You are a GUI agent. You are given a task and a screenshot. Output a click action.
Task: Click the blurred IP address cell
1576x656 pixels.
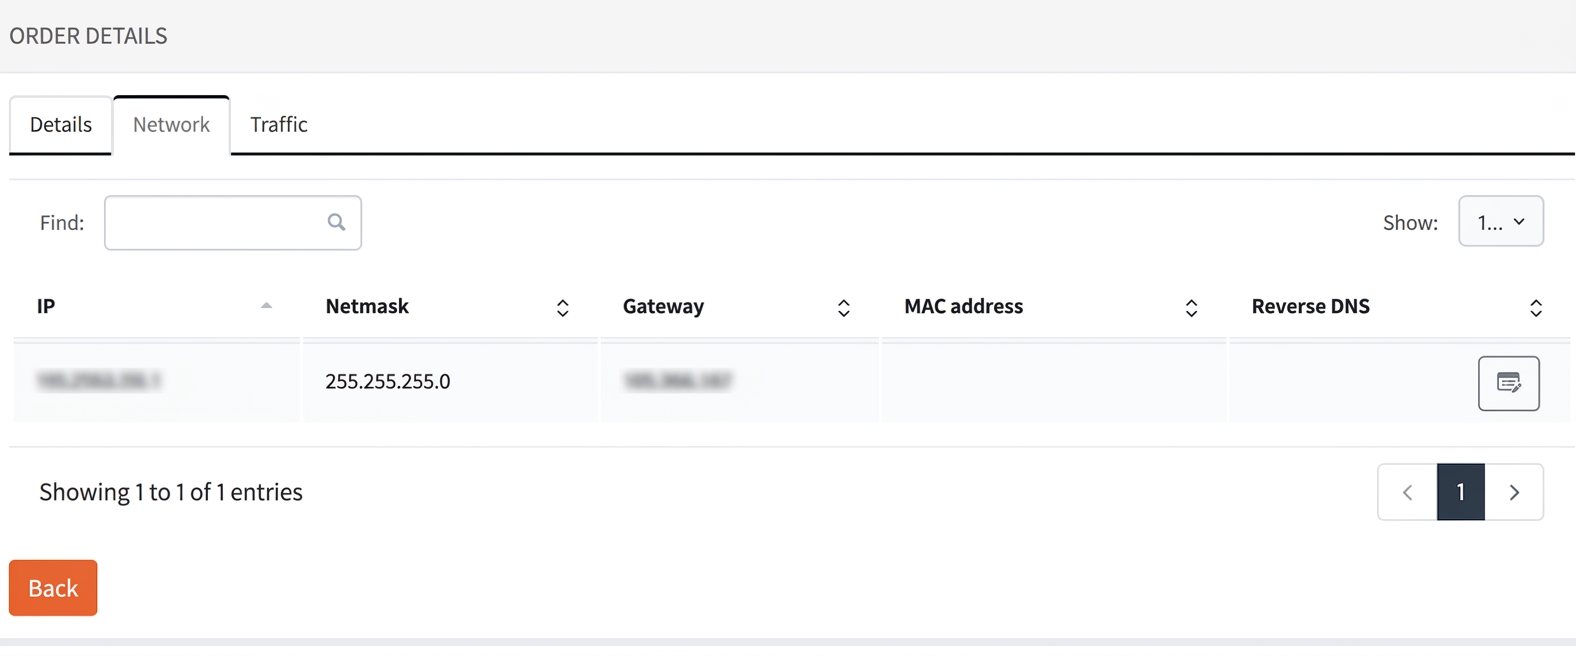pyautogui.click(x=157, y=381)
